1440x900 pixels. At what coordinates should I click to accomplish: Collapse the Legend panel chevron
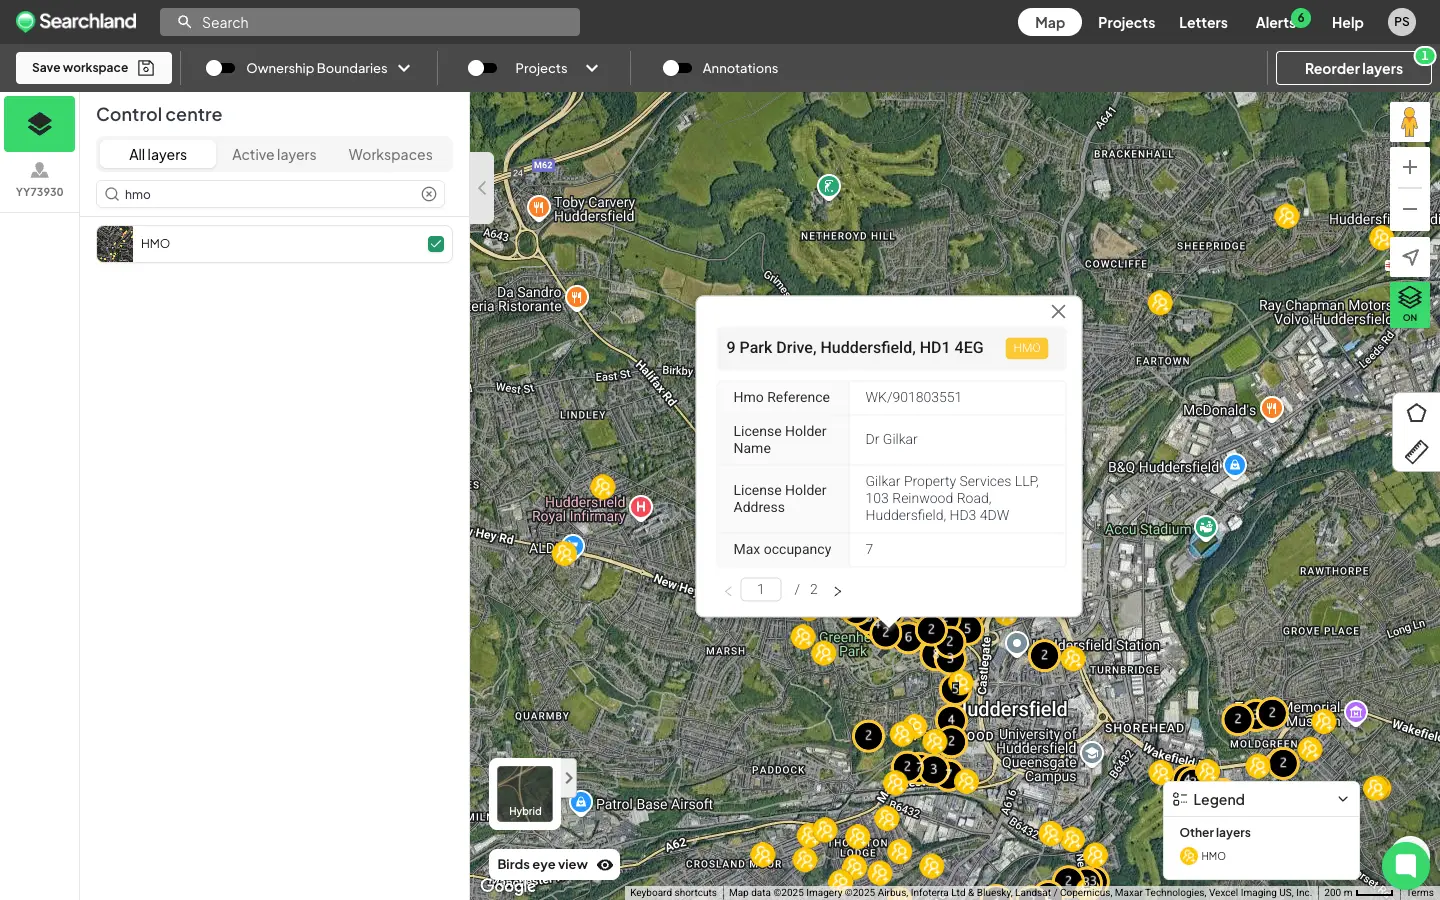(1343, 799)
